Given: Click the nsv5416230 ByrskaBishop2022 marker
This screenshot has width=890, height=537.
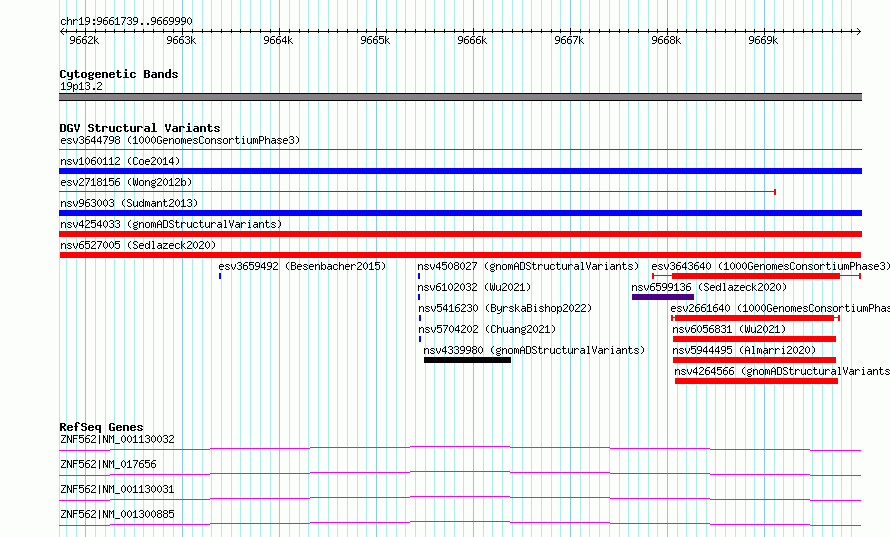Looking at the screenshot, I should pyautogui.click(x=420, y=318).
